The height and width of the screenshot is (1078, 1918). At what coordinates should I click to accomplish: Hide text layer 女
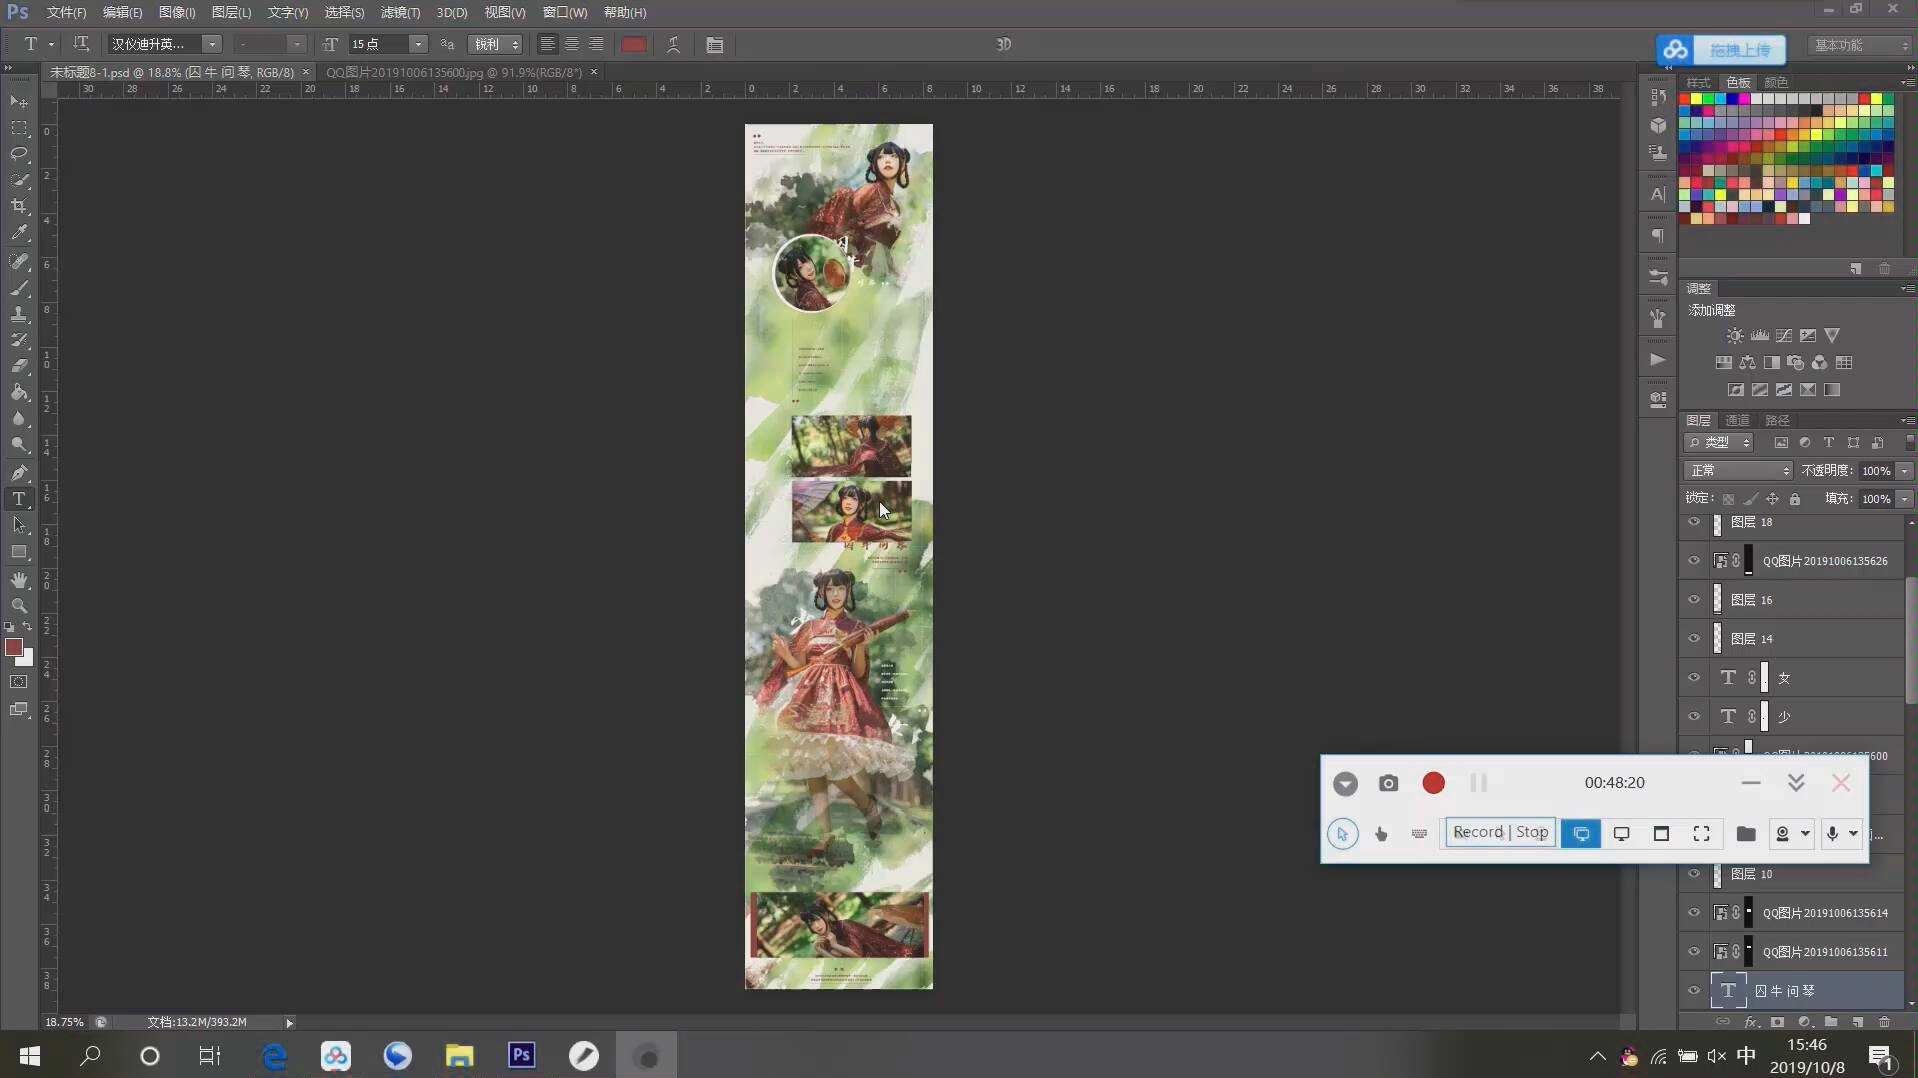pyautogui.click(x=1694, y=678)
